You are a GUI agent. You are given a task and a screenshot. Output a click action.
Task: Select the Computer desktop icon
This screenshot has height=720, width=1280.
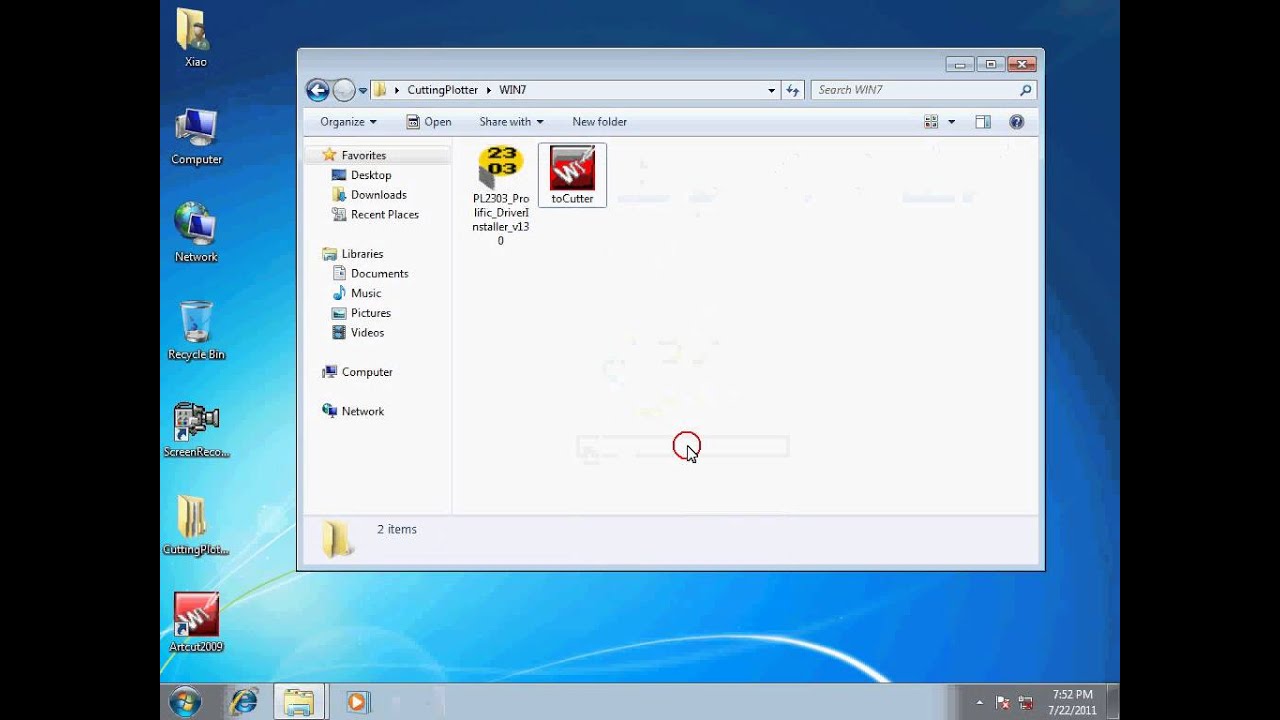(196, 135)
